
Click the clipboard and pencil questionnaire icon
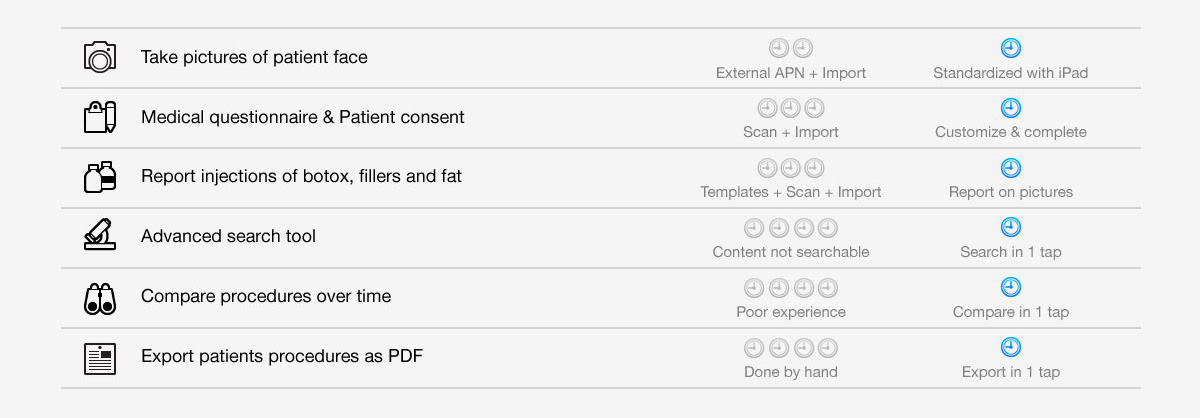tap(100, 117)
